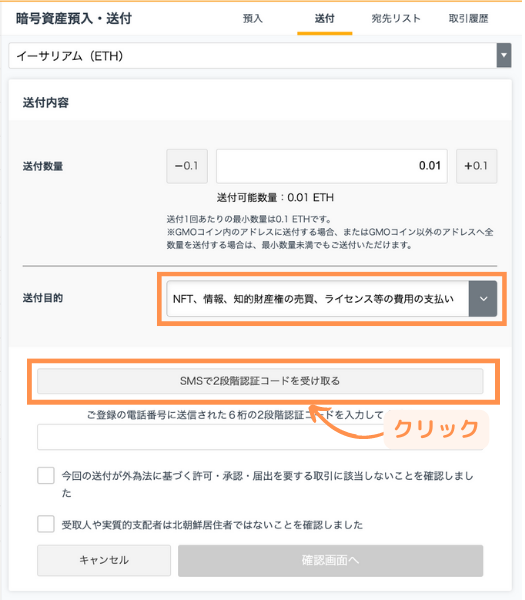Go to the 取引履歴 tab
Image resolution: width=525 pixels, height=600 pixels.
tap(471, 18)
